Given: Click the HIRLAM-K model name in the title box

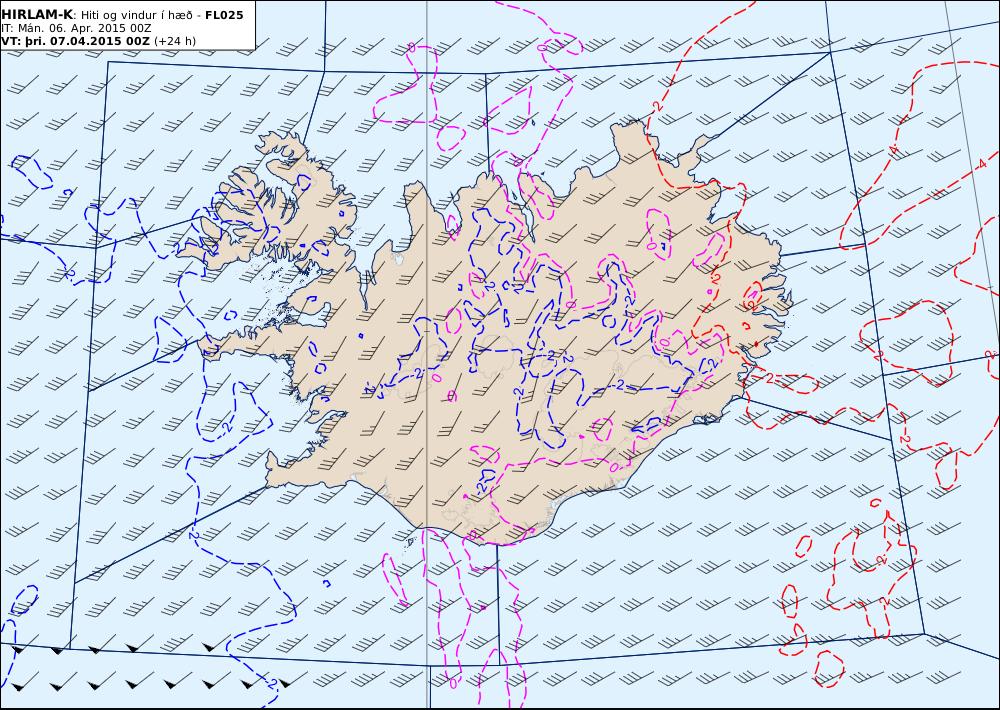Looking at the screenshot, I should click(x=37, y=15).
